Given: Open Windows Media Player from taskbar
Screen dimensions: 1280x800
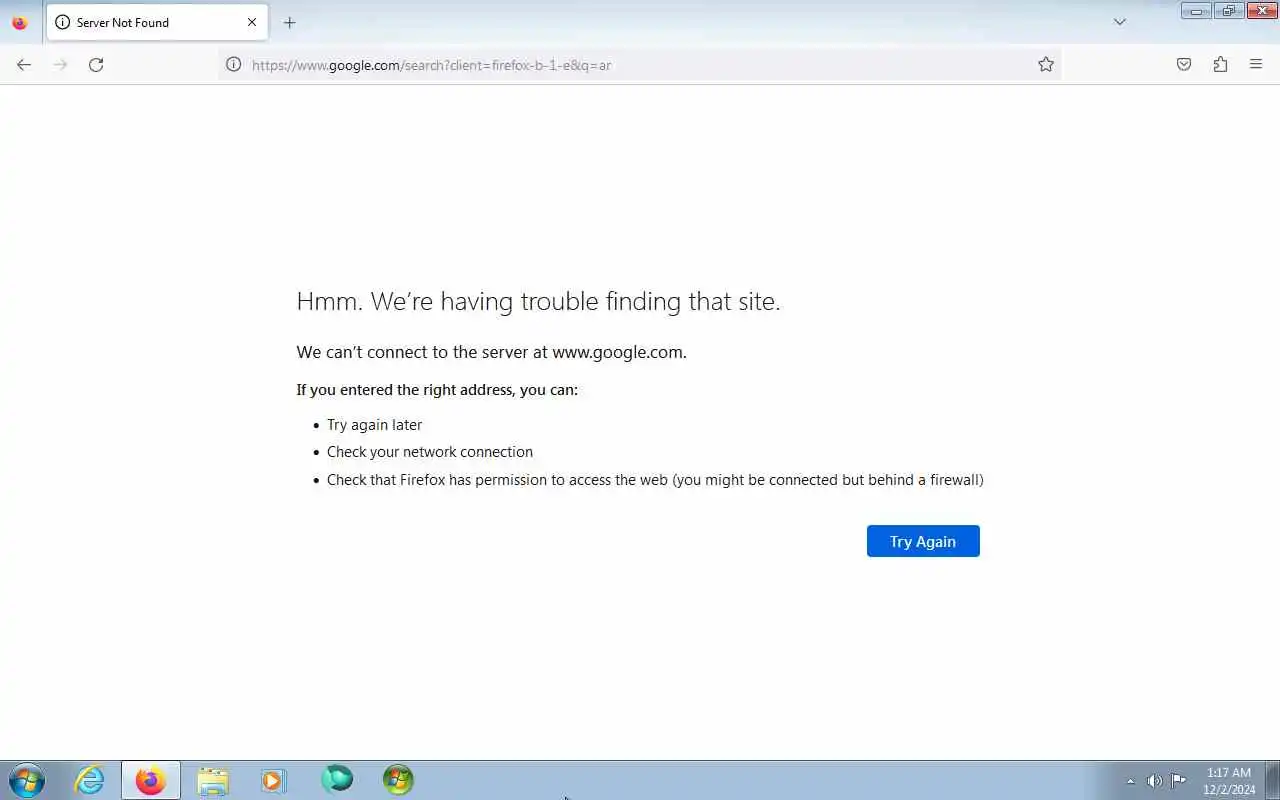Looking at the screenshot, I should point(274,780).
